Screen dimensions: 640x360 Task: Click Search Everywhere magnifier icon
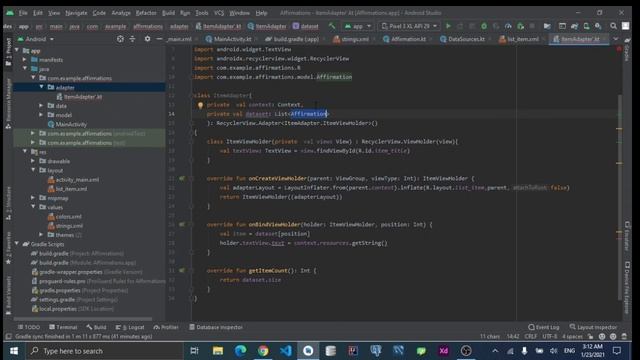coord(613,26)
